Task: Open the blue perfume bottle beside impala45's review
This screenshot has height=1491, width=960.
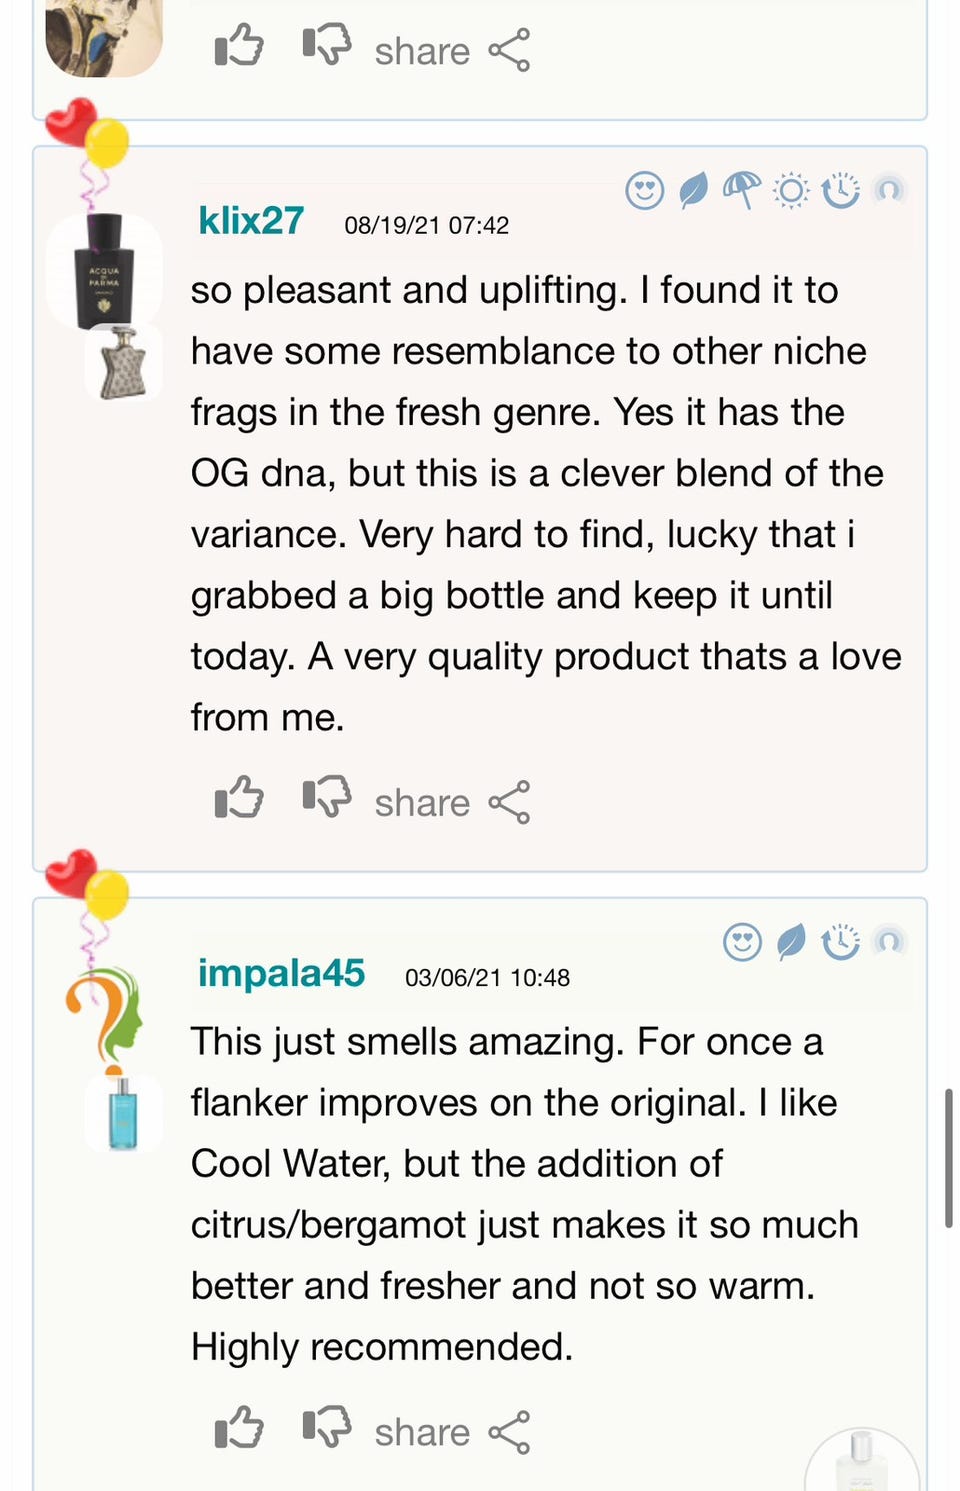Action: pyautogui.click(x=123, y=1113)
